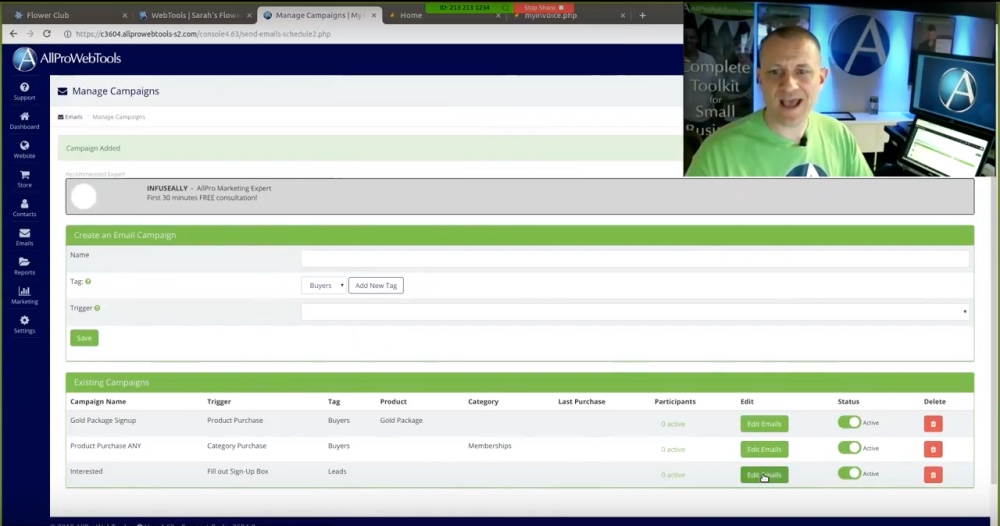Close the Flower Club tab
1000x526 pixels.
[x=124, y=15]
